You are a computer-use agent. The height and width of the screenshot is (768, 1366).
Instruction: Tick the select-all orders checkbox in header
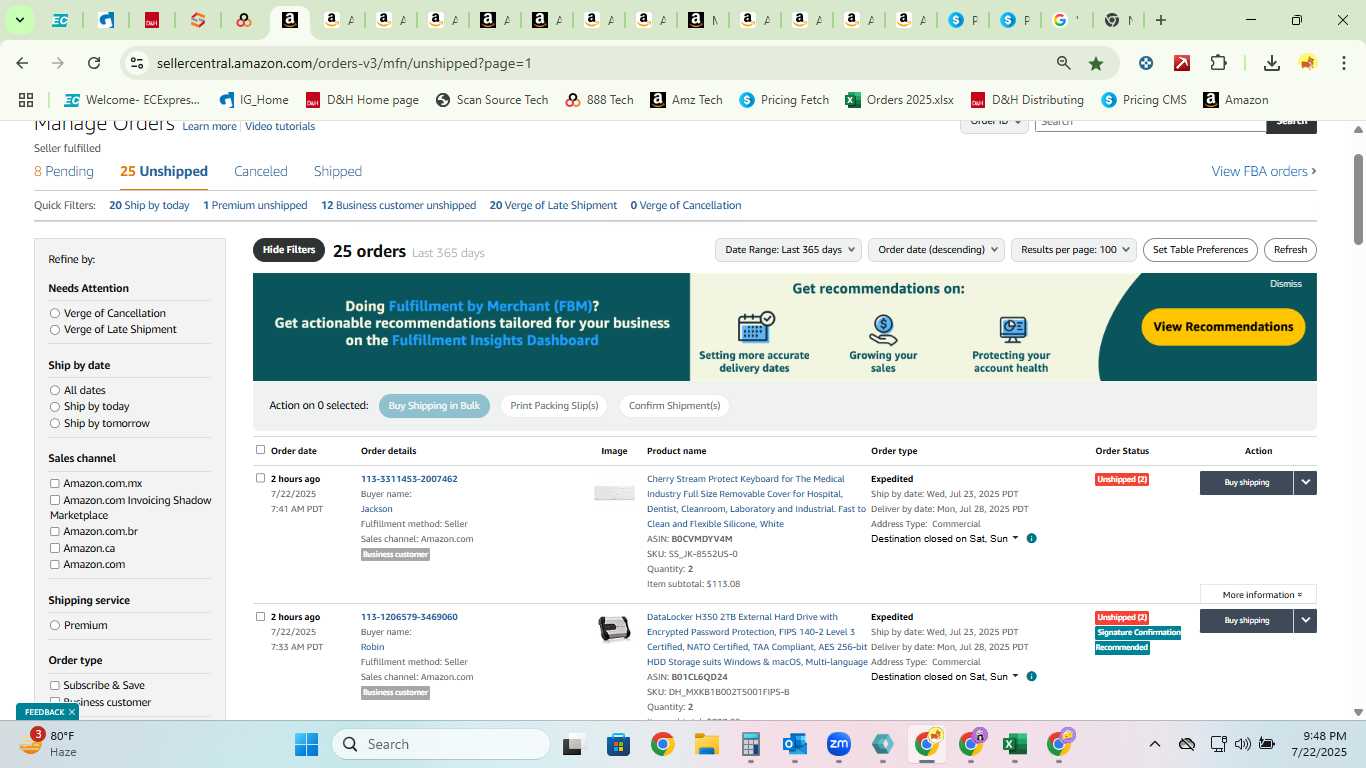click(261, 450)
